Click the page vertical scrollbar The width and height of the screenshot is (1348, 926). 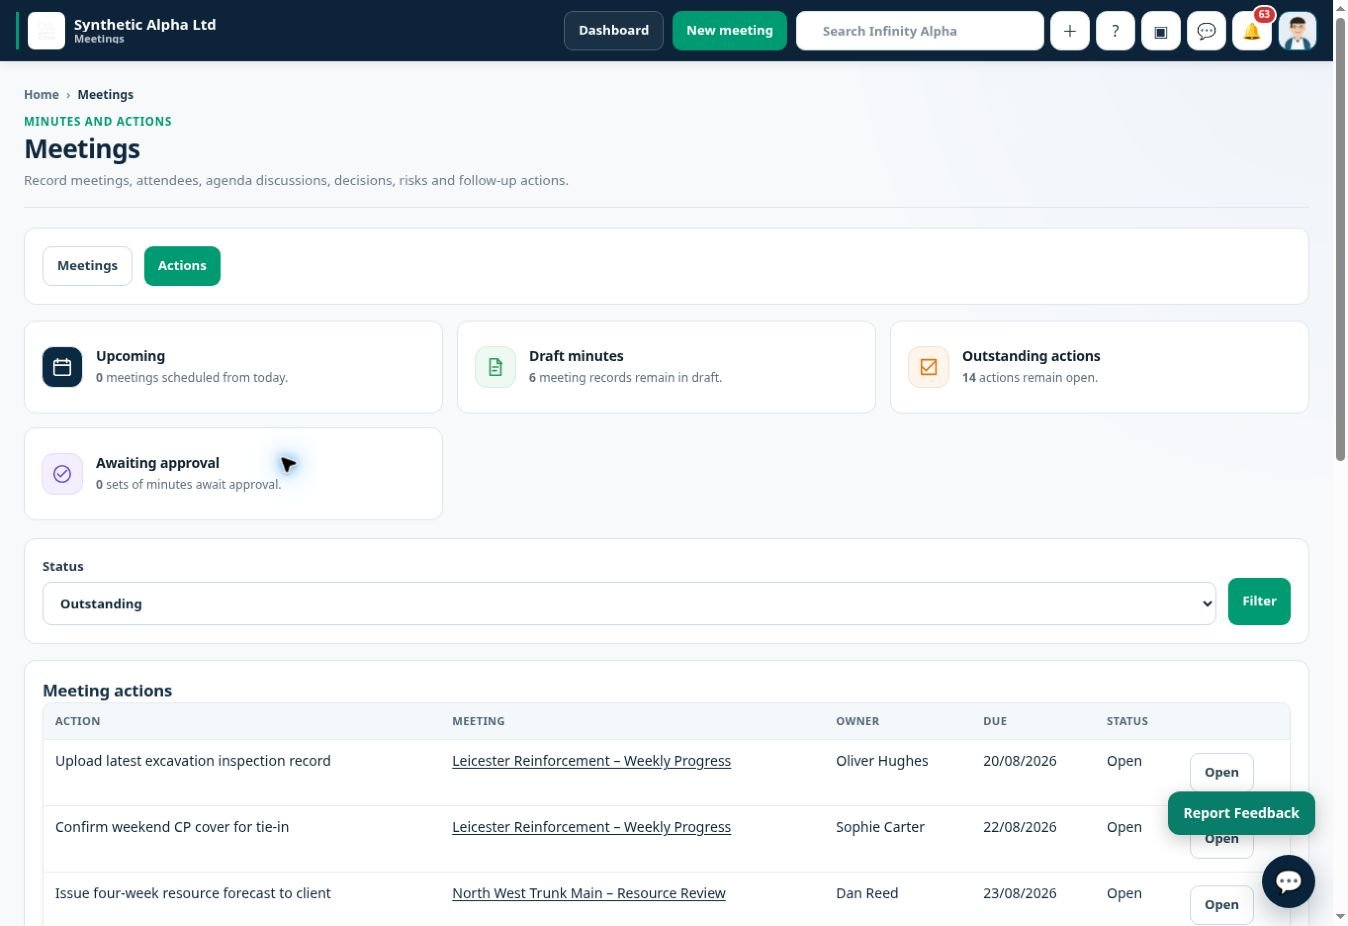1340,240
